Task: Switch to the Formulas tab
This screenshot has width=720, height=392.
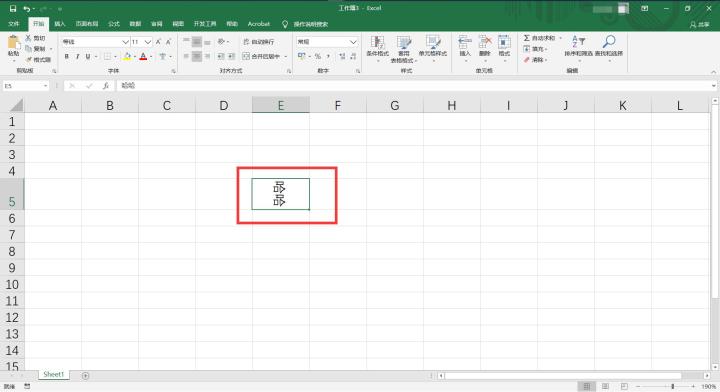Action: point(114,24)
